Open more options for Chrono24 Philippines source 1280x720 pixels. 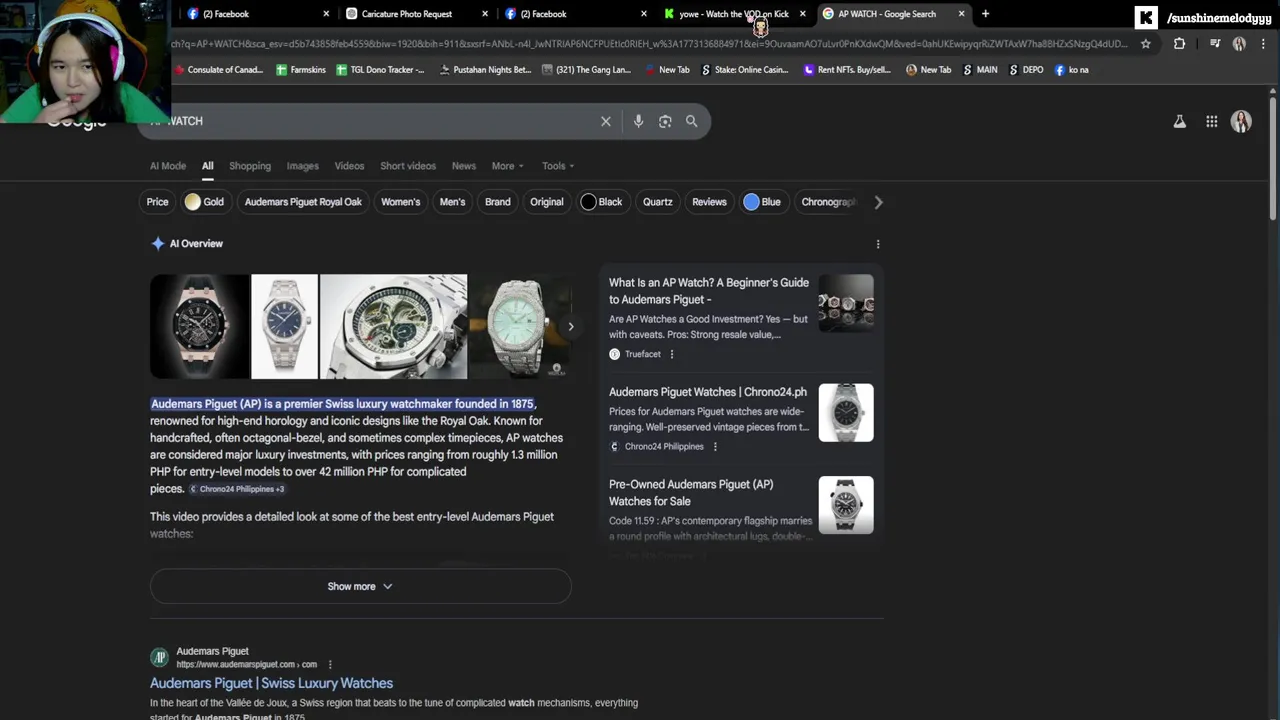pos(715,447)
